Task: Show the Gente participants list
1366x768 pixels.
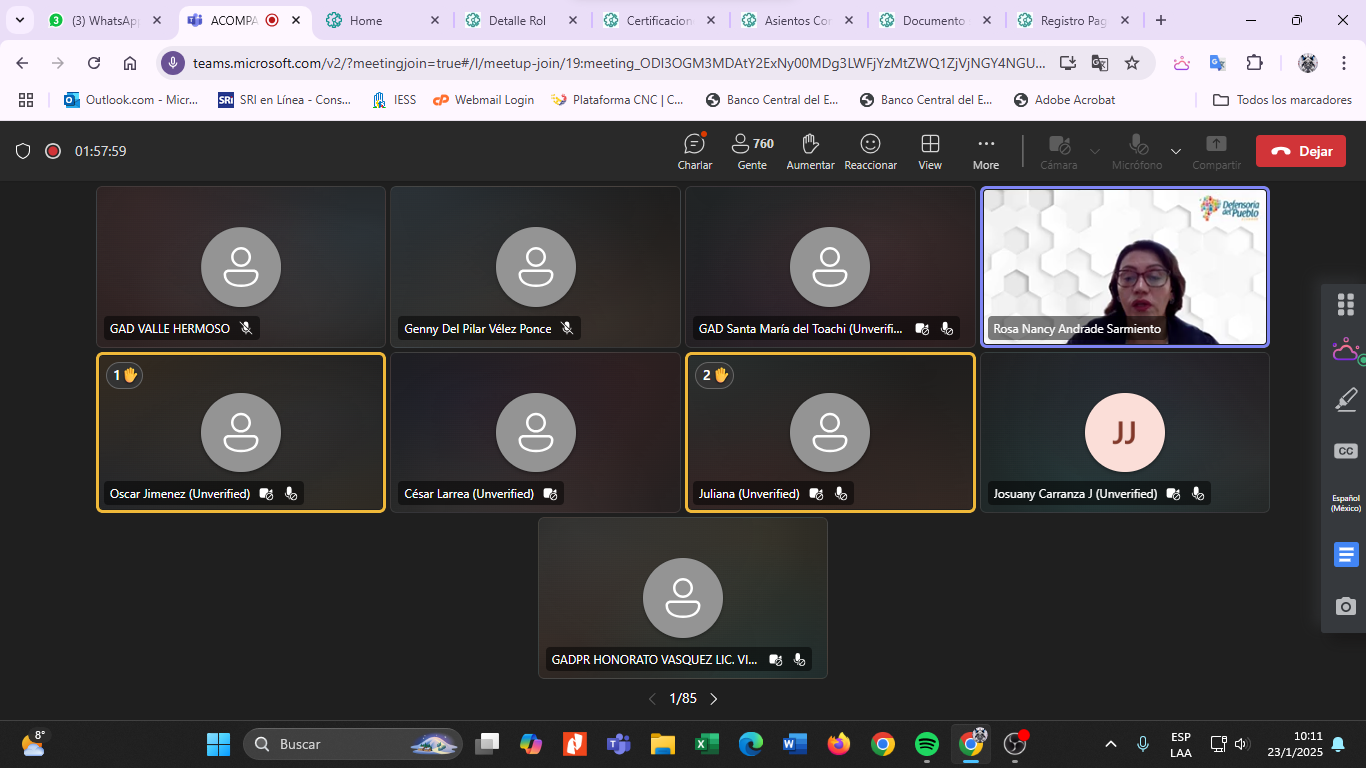Action: point(752,151)
